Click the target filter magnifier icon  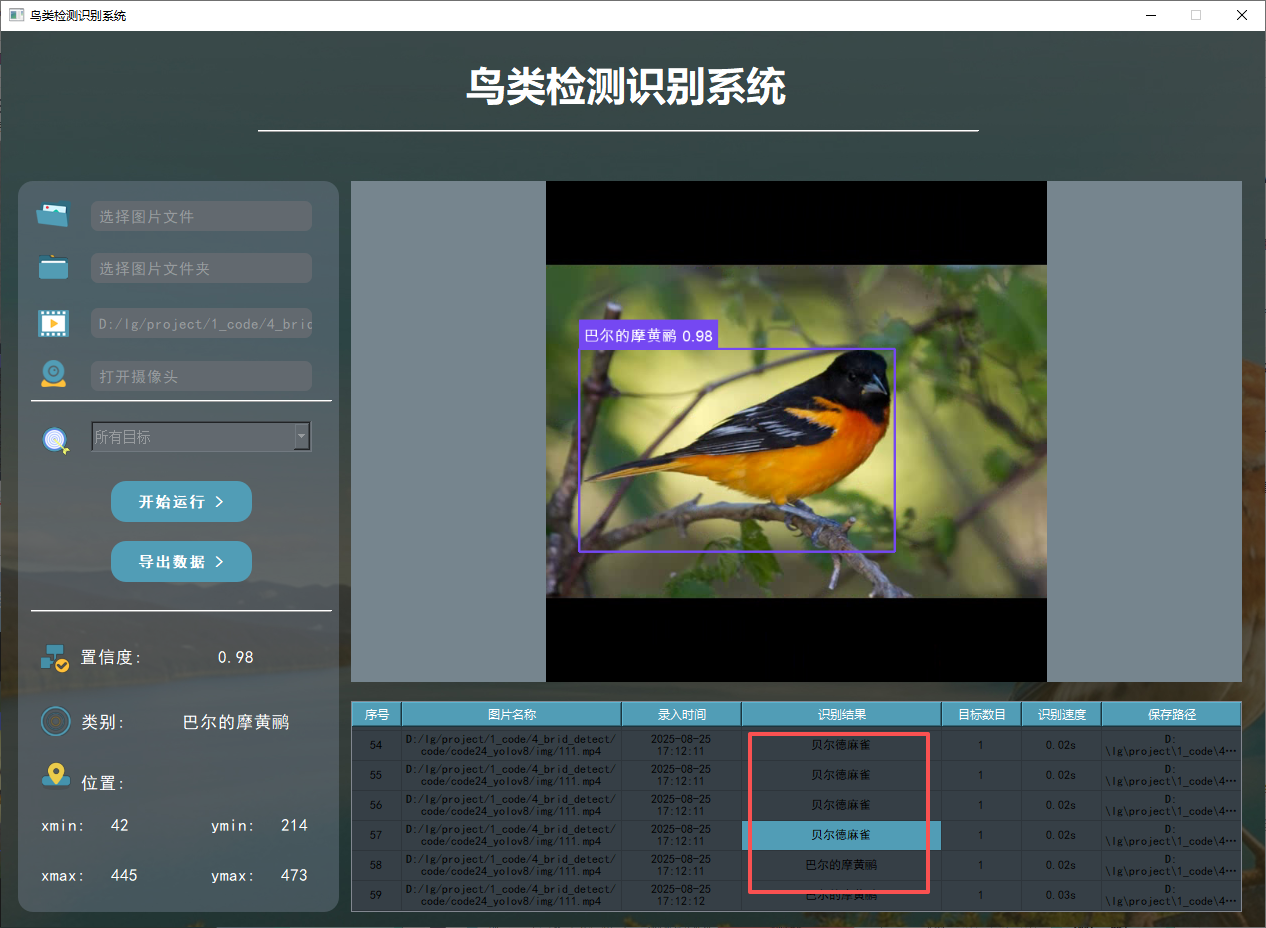pyautogui.click(x=56, y=439)
